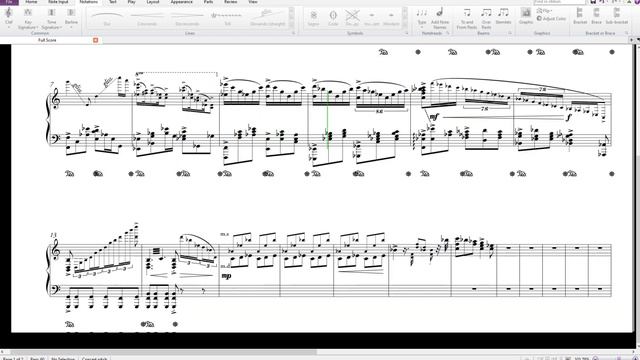Click Over Rests beam option

[x=486, y=19]
